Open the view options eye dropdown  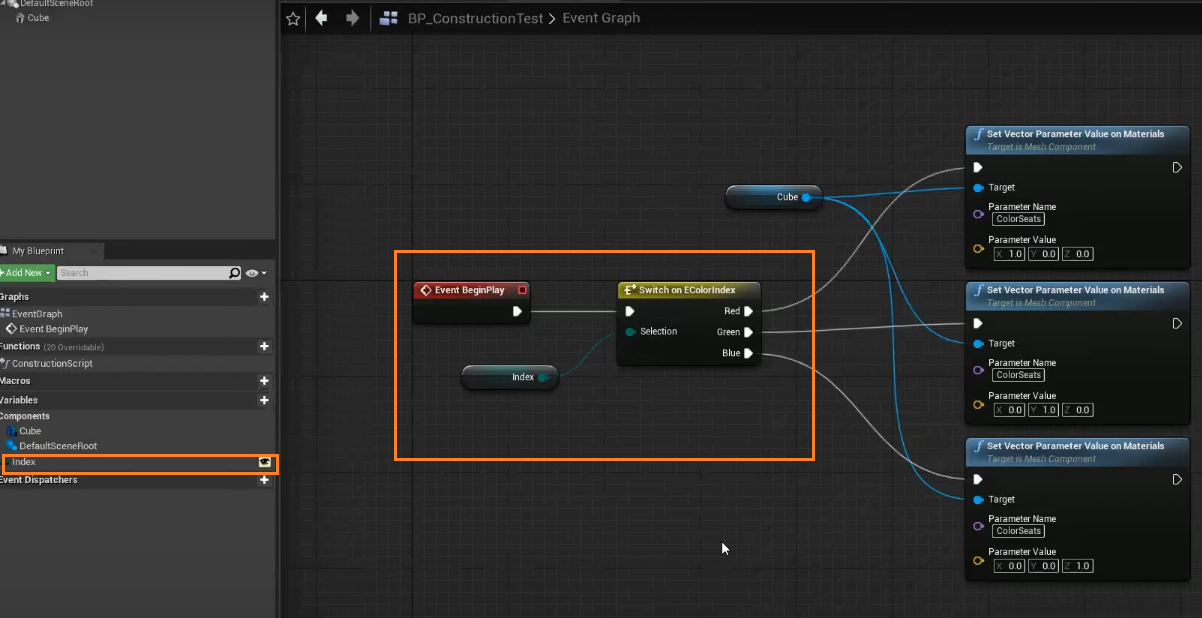(x=256, y=273)
